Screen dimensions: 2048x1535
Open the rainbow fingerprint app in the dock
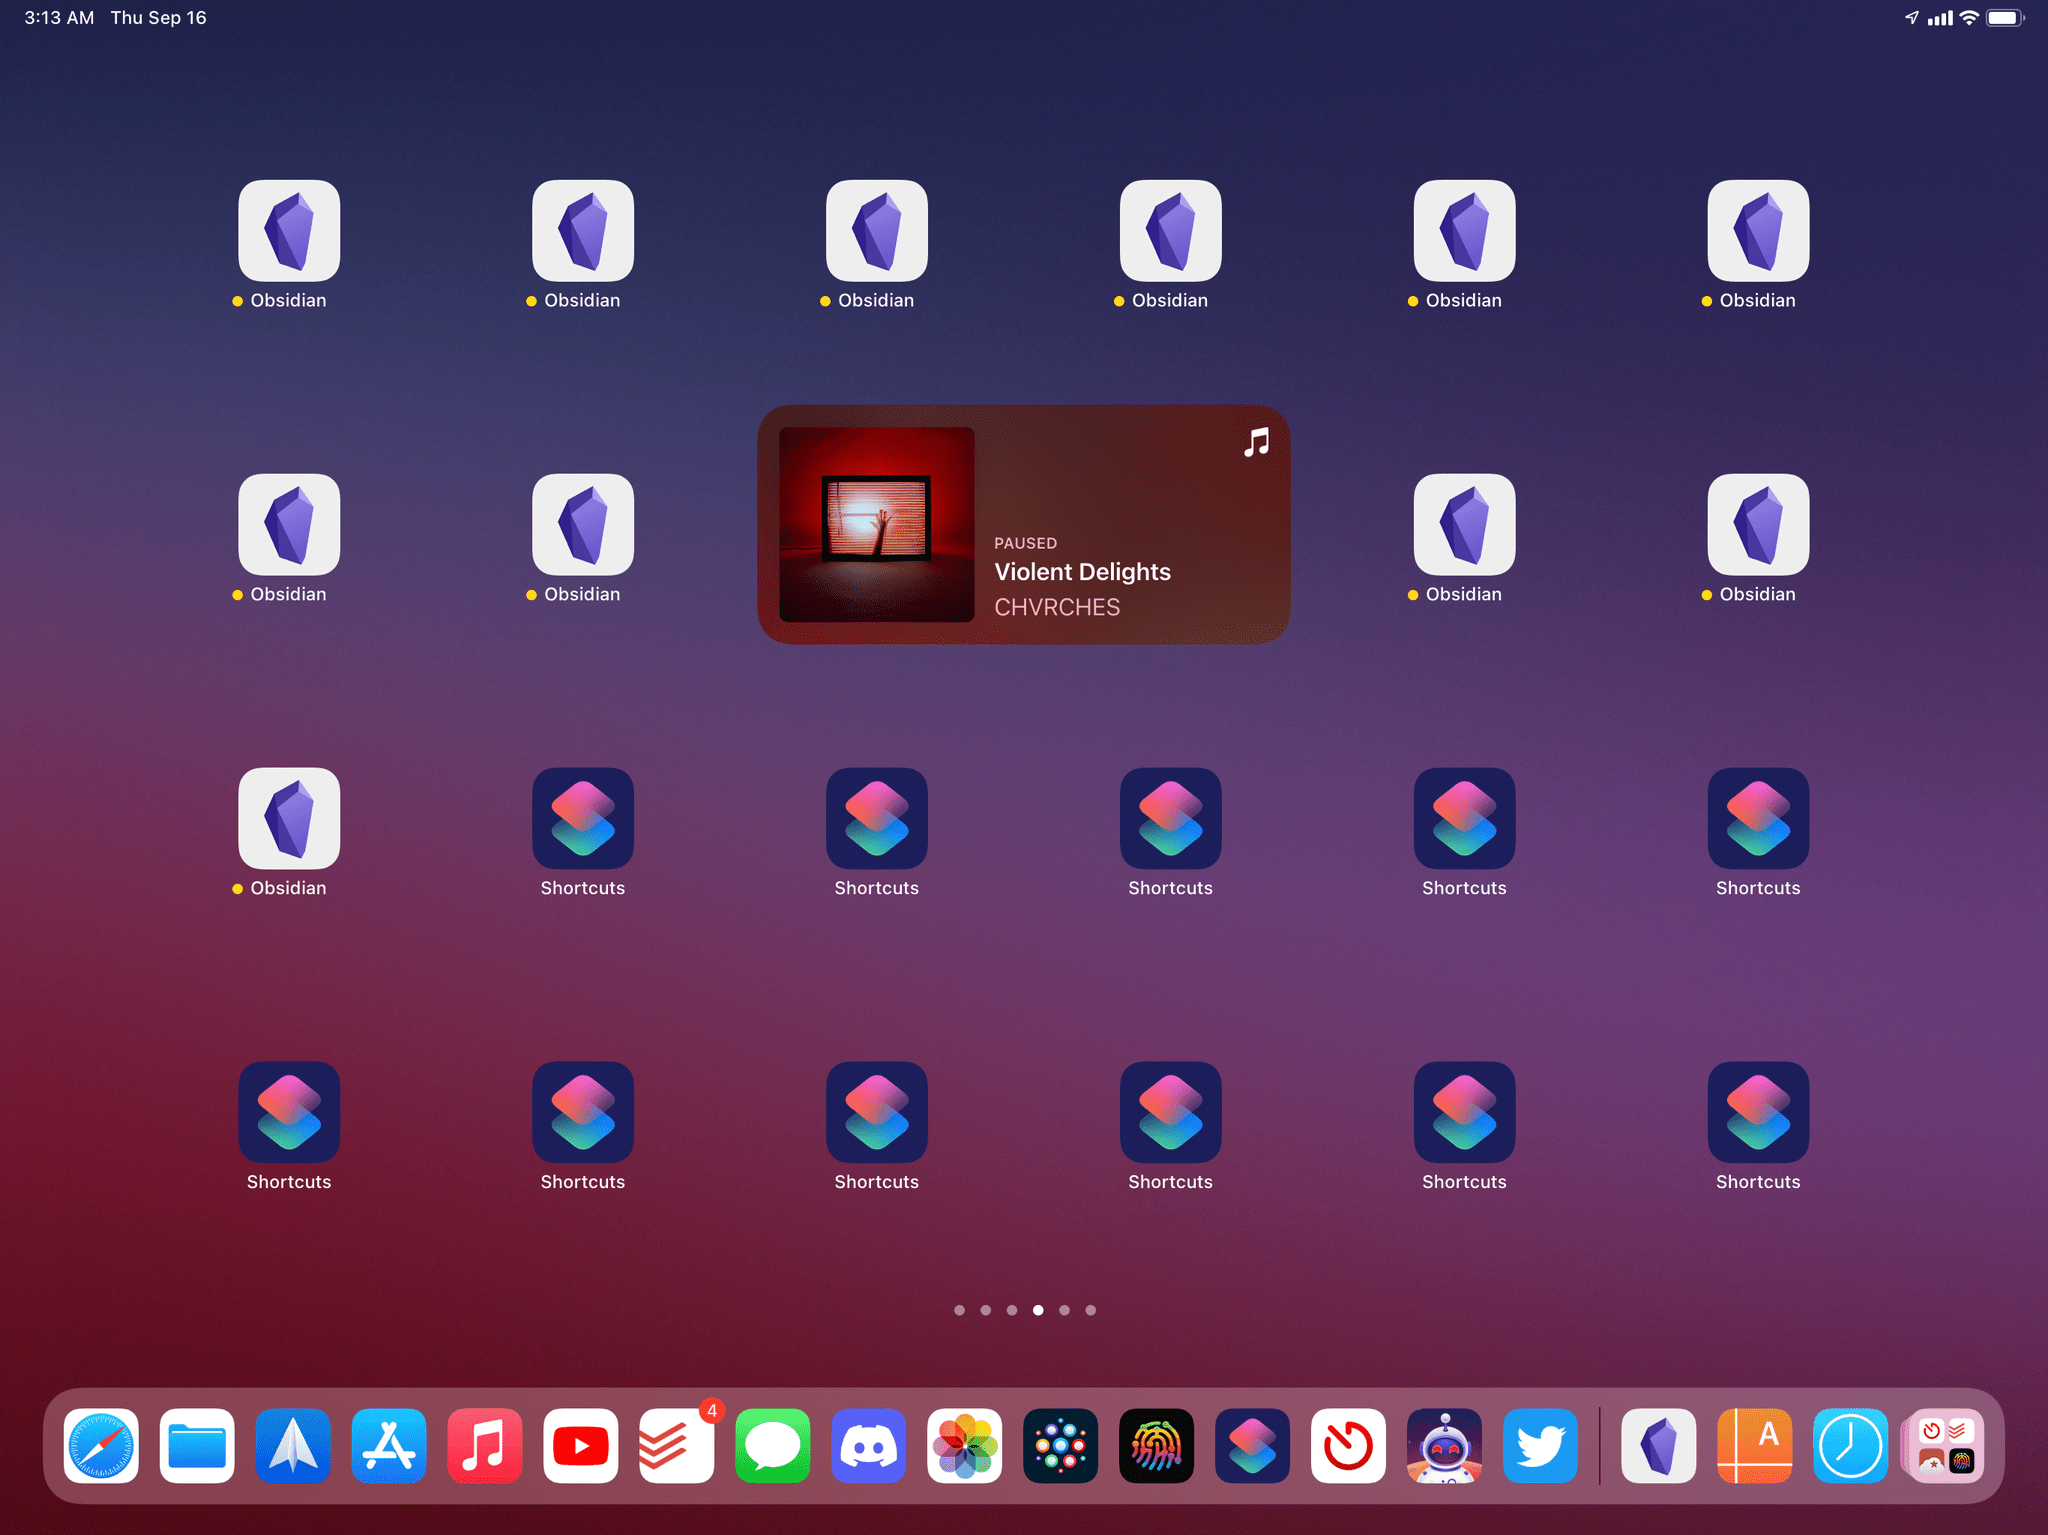[x=1157, y=1445]
